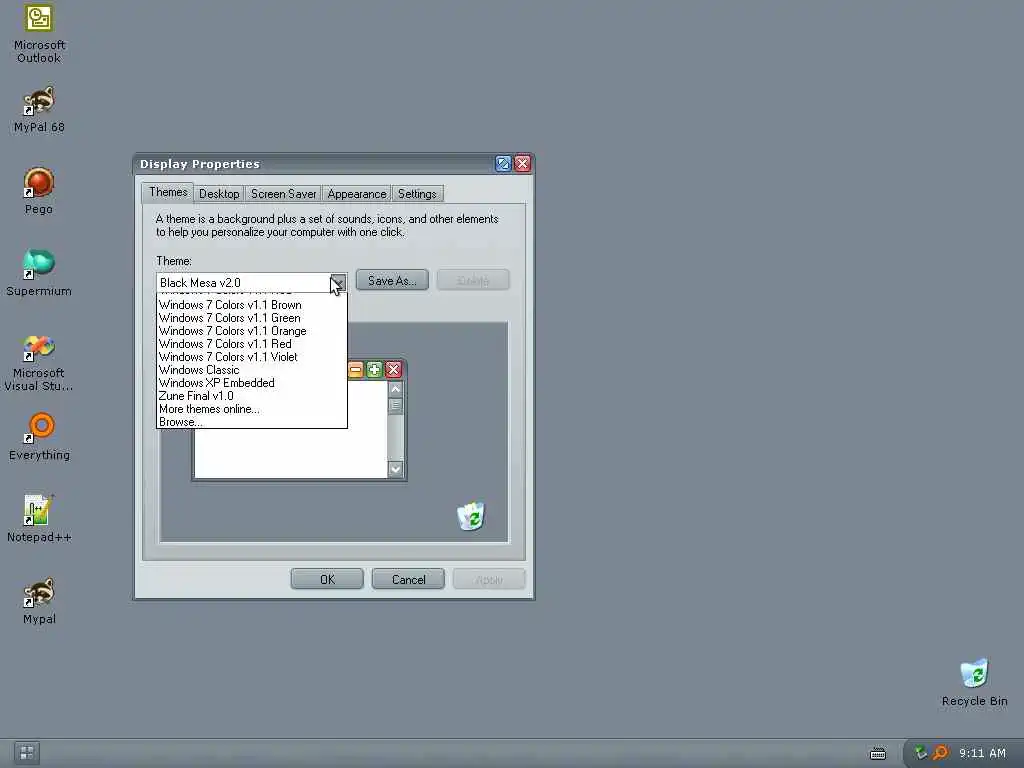Choose Windows 7 Colors v1.1 Orange
Image resolution: width=1024 pixels, height=768 pixels.
click(x=251, y=331)
